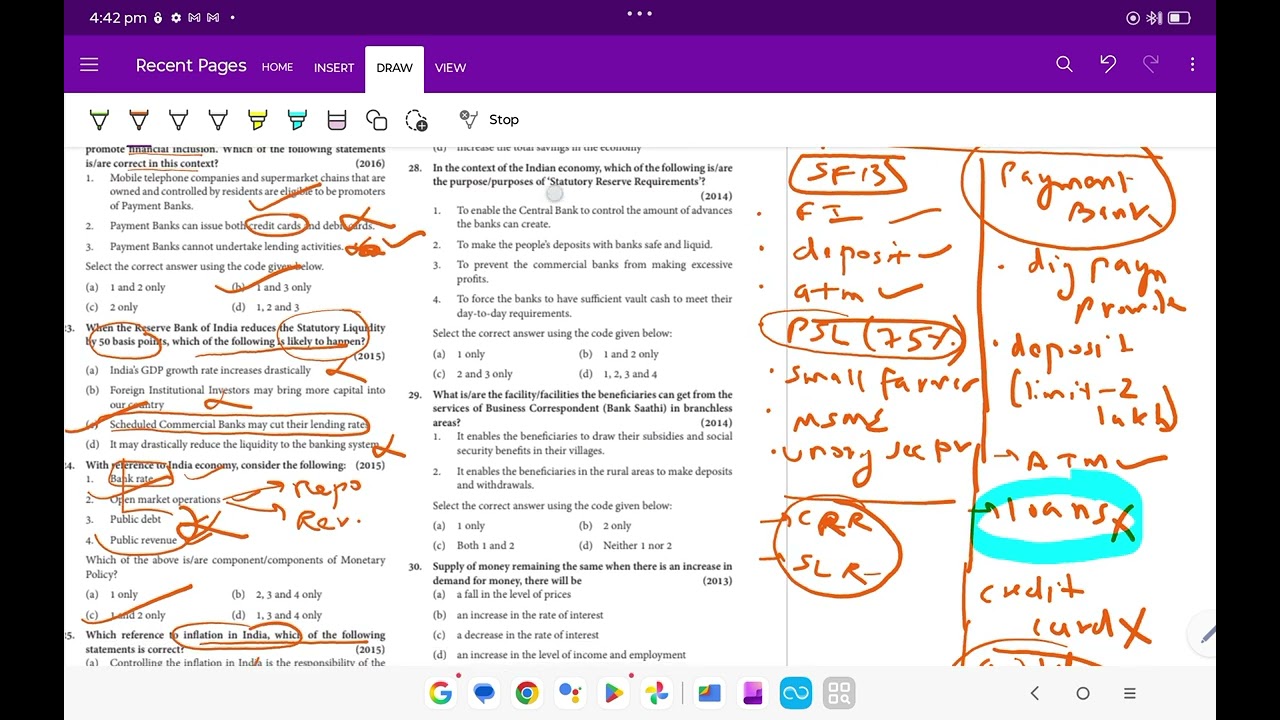Screen dimensions: 1280x720
Task: Open the three-dot overflow menu
Action: click(1192, 65)
